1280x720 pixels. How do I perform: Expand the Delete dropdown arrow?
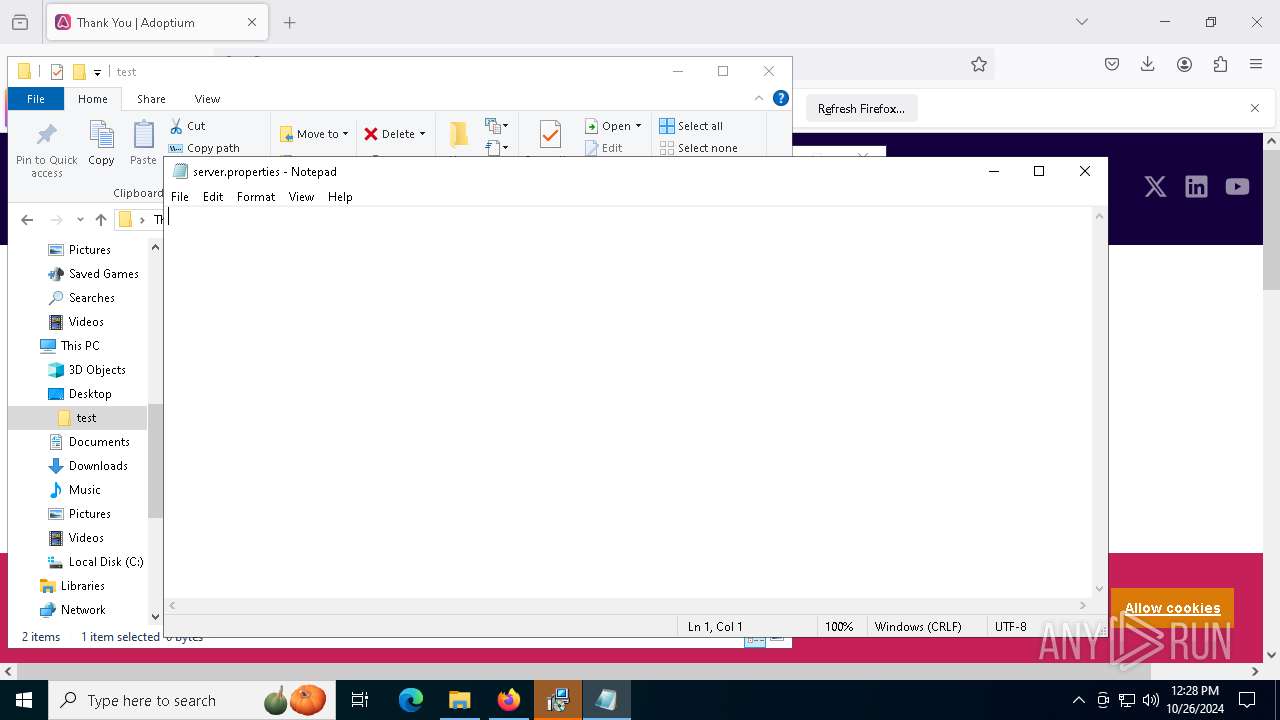point(422,134)
